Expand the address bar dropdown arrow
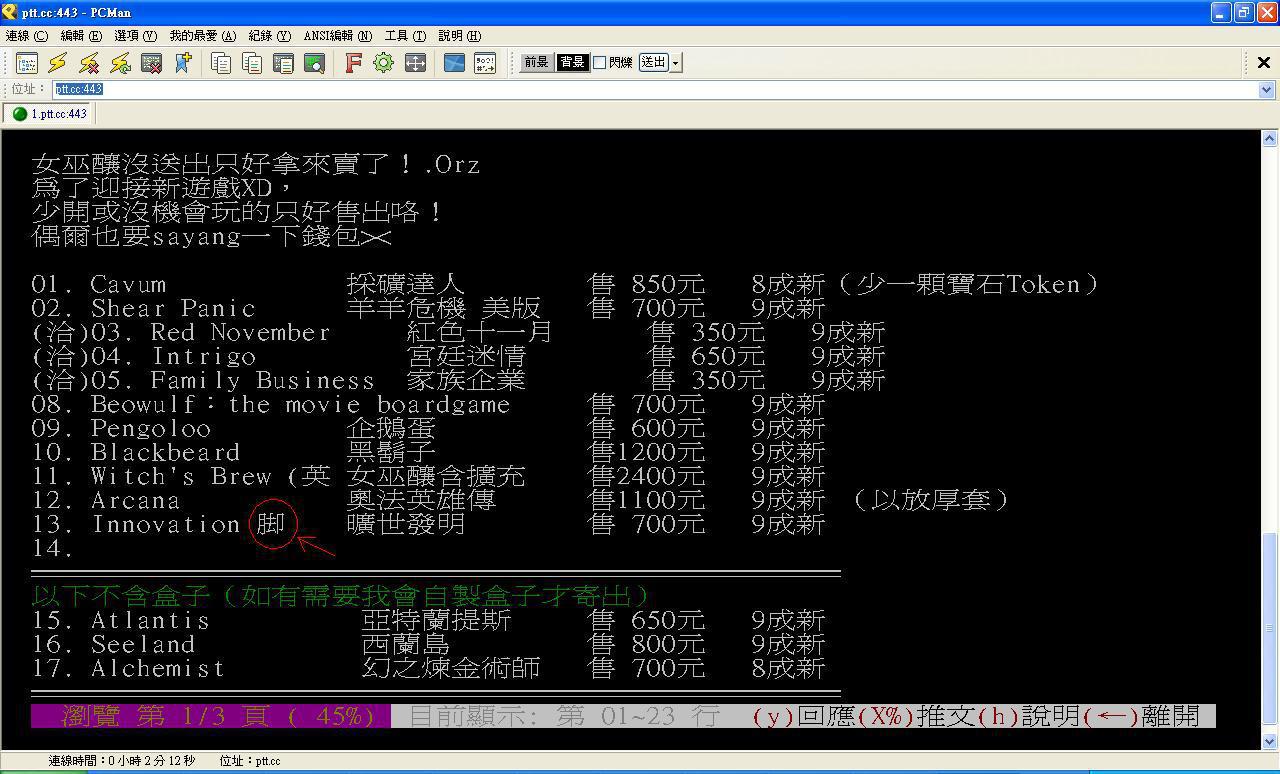This screenshot has width=1280, height=774. pos(1268,90)
